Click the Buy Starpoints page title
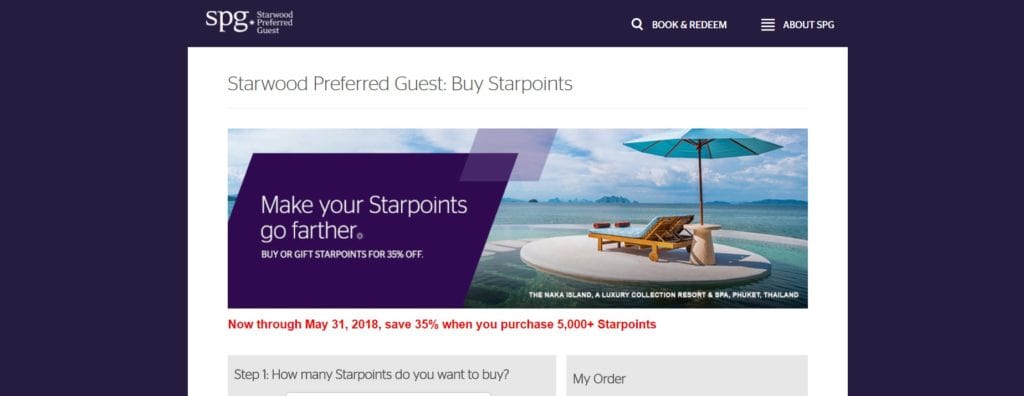 point(400,84)
